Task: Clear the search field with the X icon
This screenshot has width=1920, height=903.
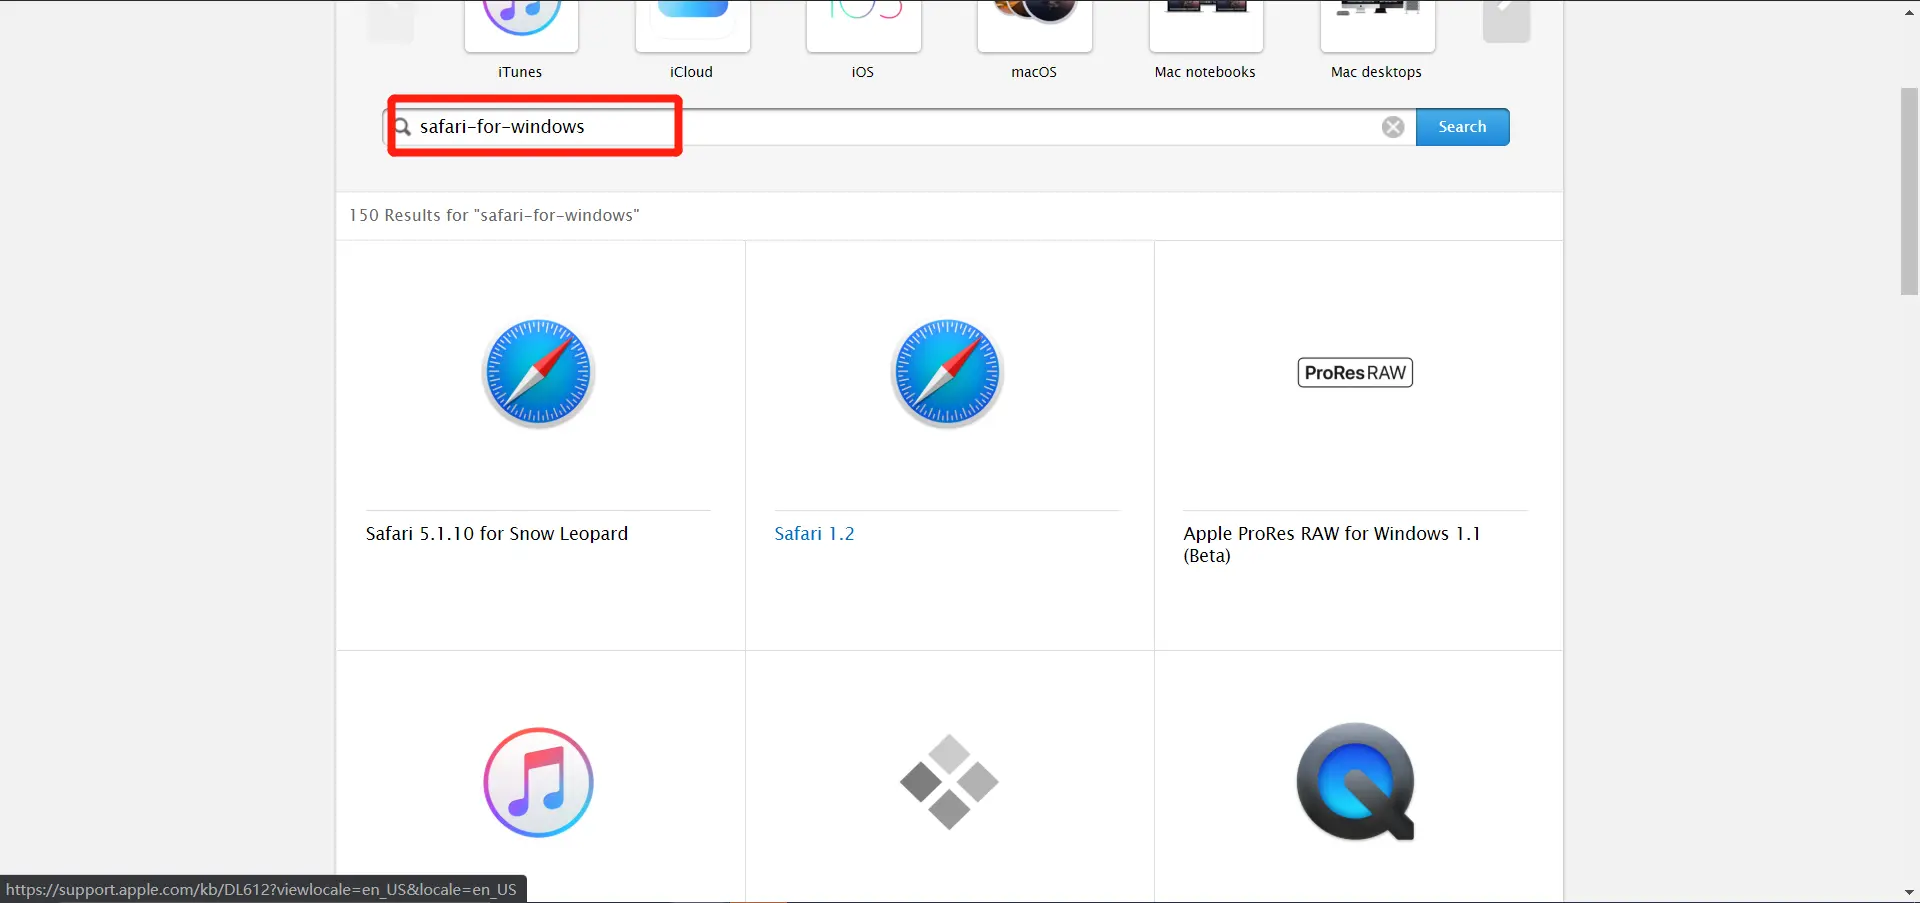Action: 1393,127
